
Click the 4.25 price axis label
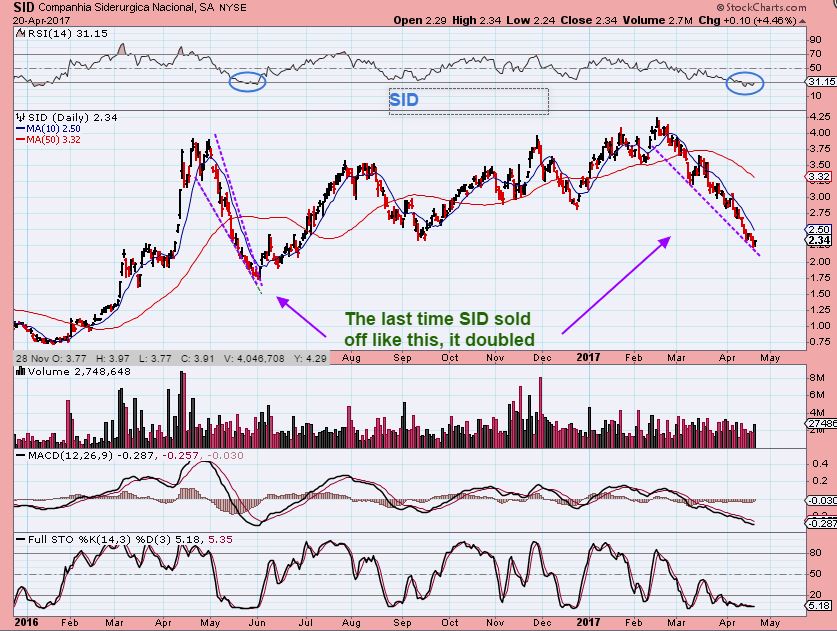coord(819,117)
